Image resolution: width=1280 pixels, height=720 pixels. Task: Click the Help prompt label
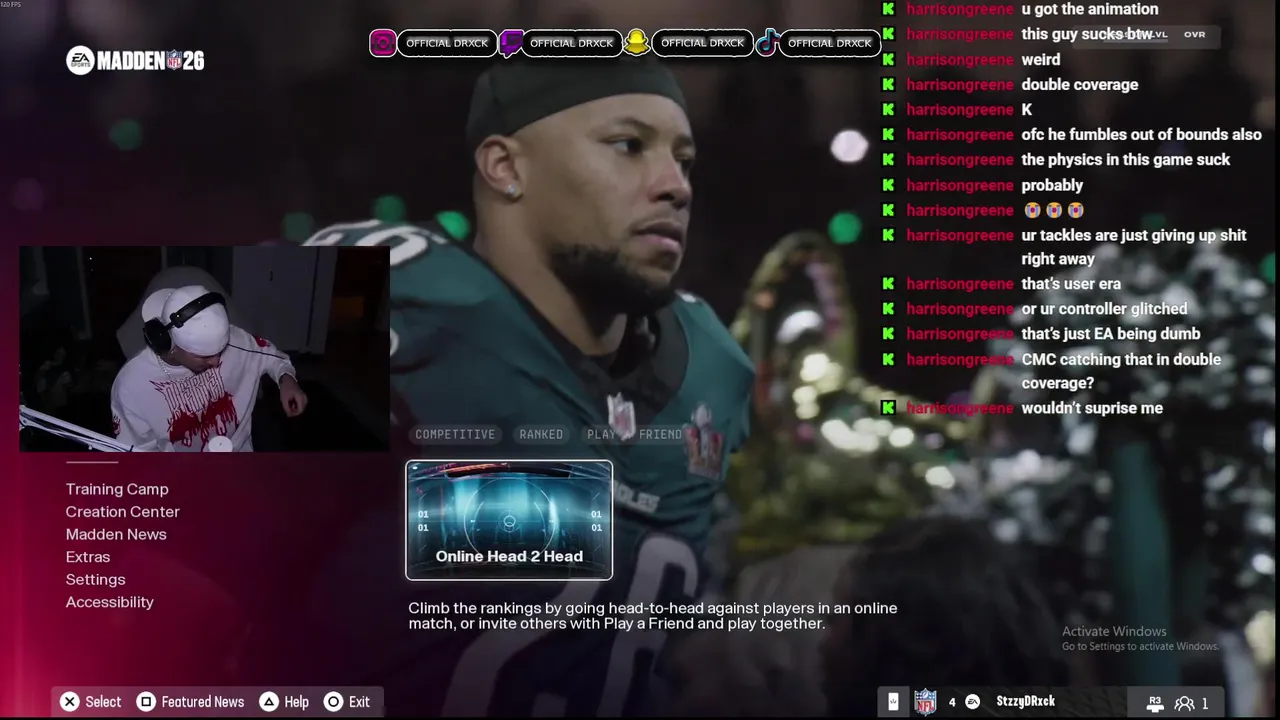[x=297, y=702]
